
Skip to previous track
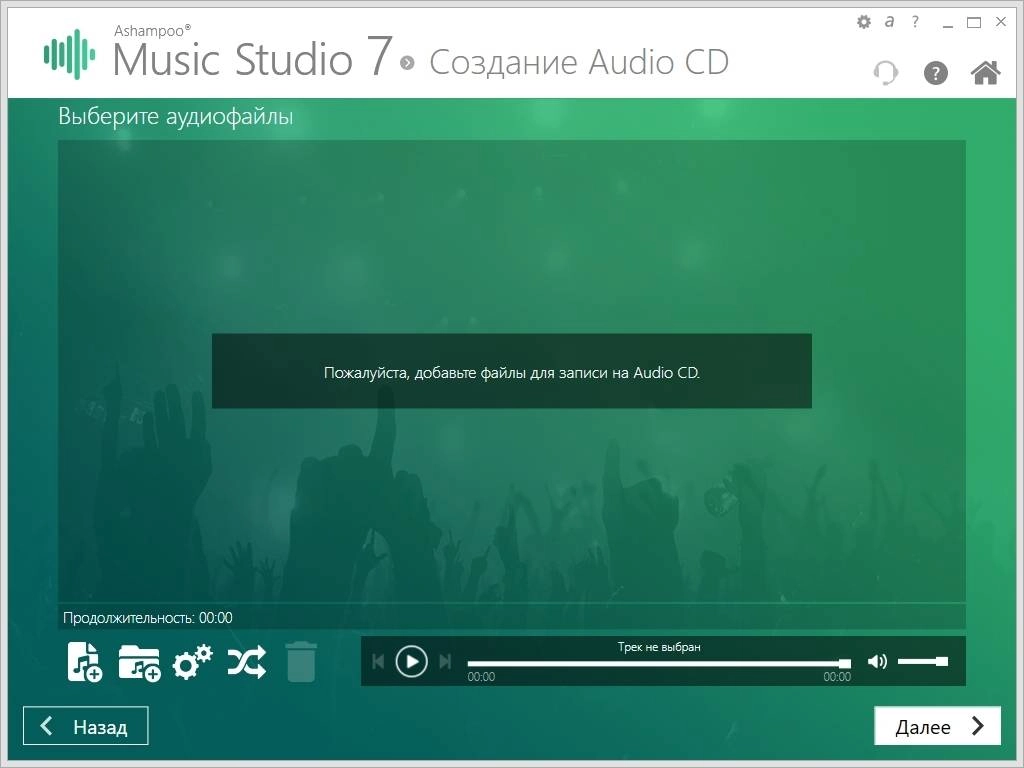click(378, 662)
